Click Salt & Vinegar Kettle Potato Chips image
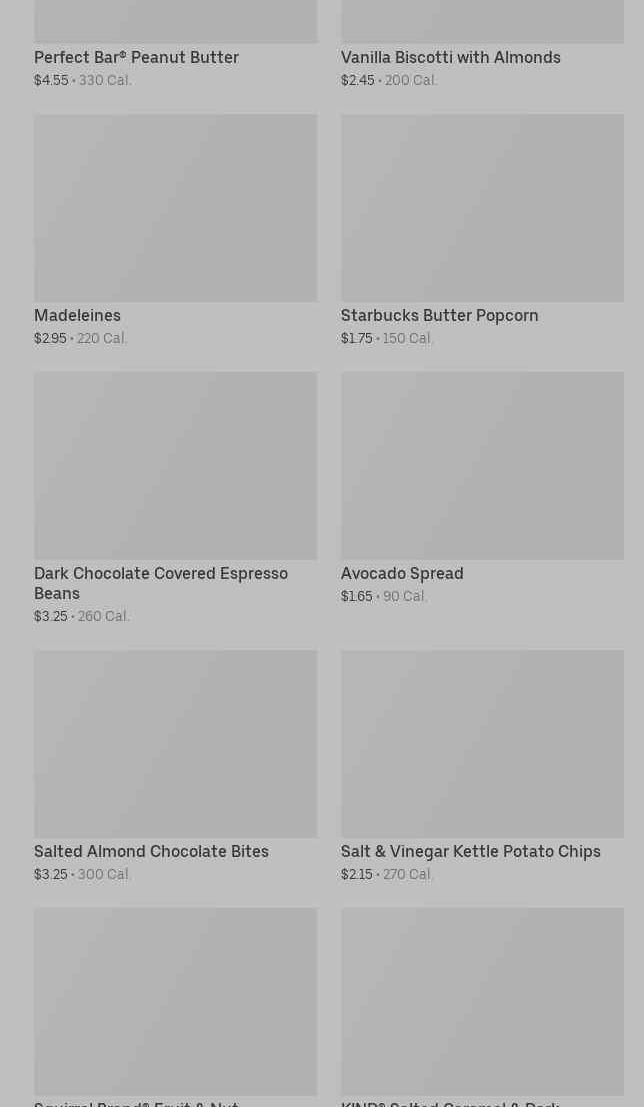 click(x=482, y=744)
